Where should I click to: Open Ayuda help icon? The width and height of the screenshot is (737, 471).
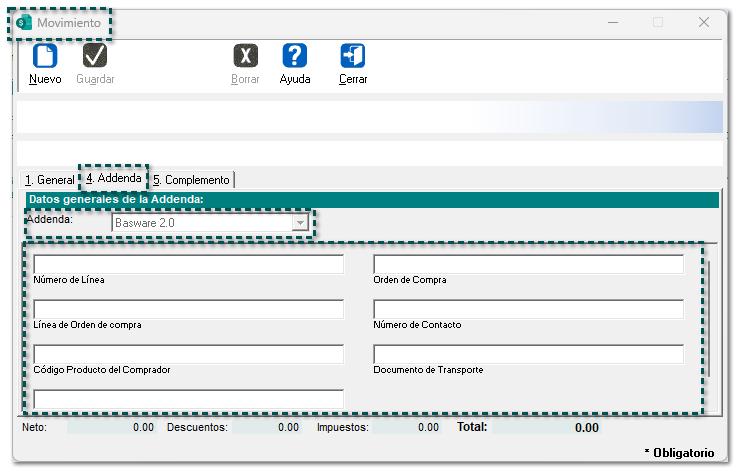click(x=294, y=56)
